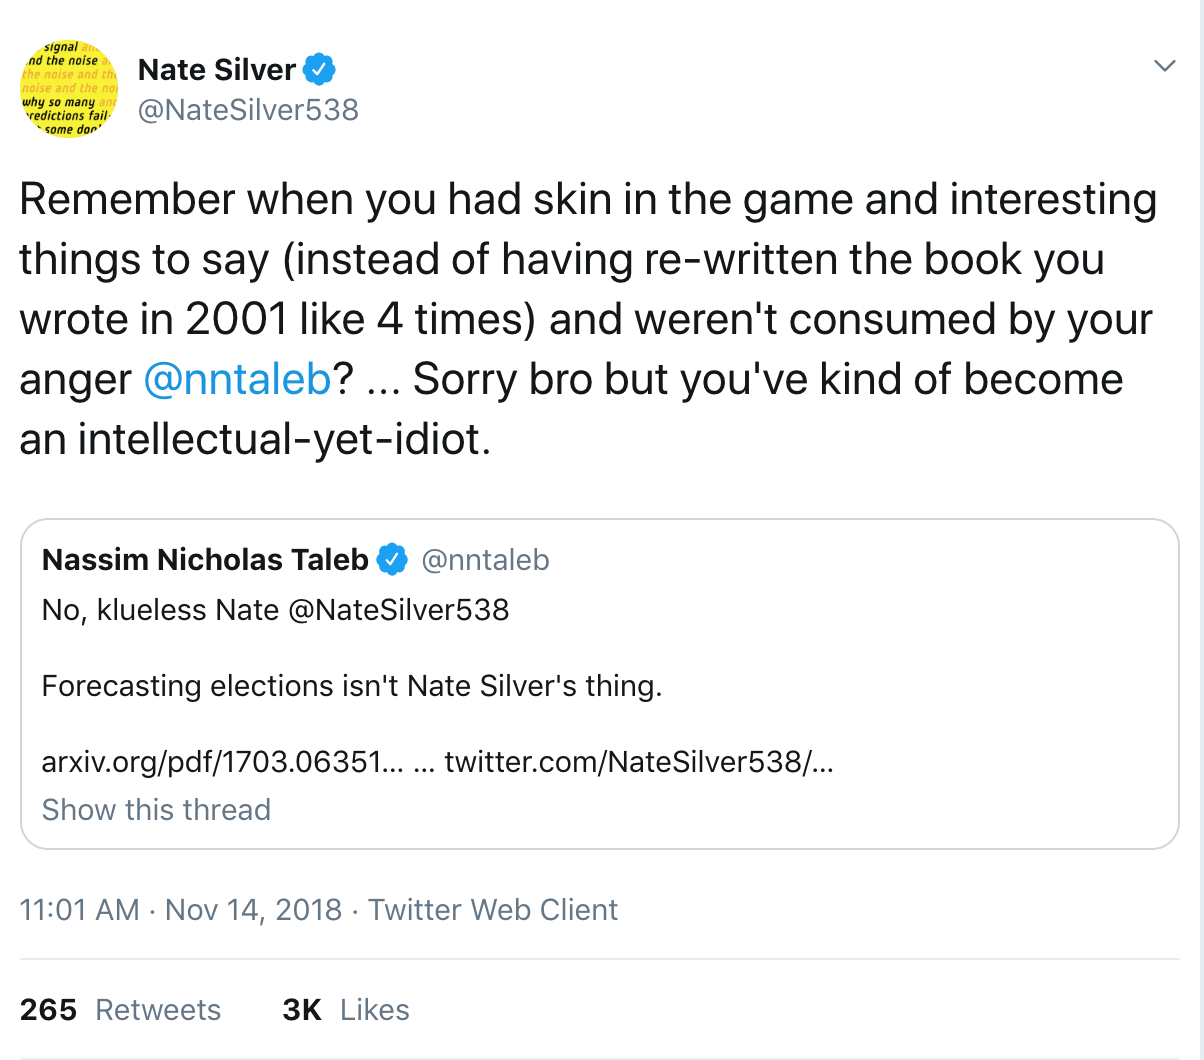Open quoted line "No, klueless Nate"
1204x1060 pixels.
[x=160, y=610]
